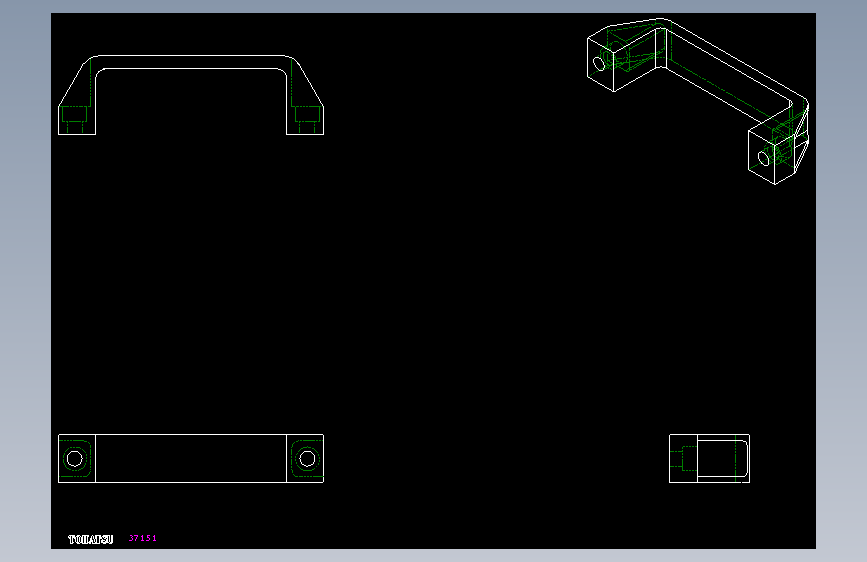Screen dimensions: 867x562
Task: Select the right side view of handle
Action: pyautogui.click(x=709, y=459)
